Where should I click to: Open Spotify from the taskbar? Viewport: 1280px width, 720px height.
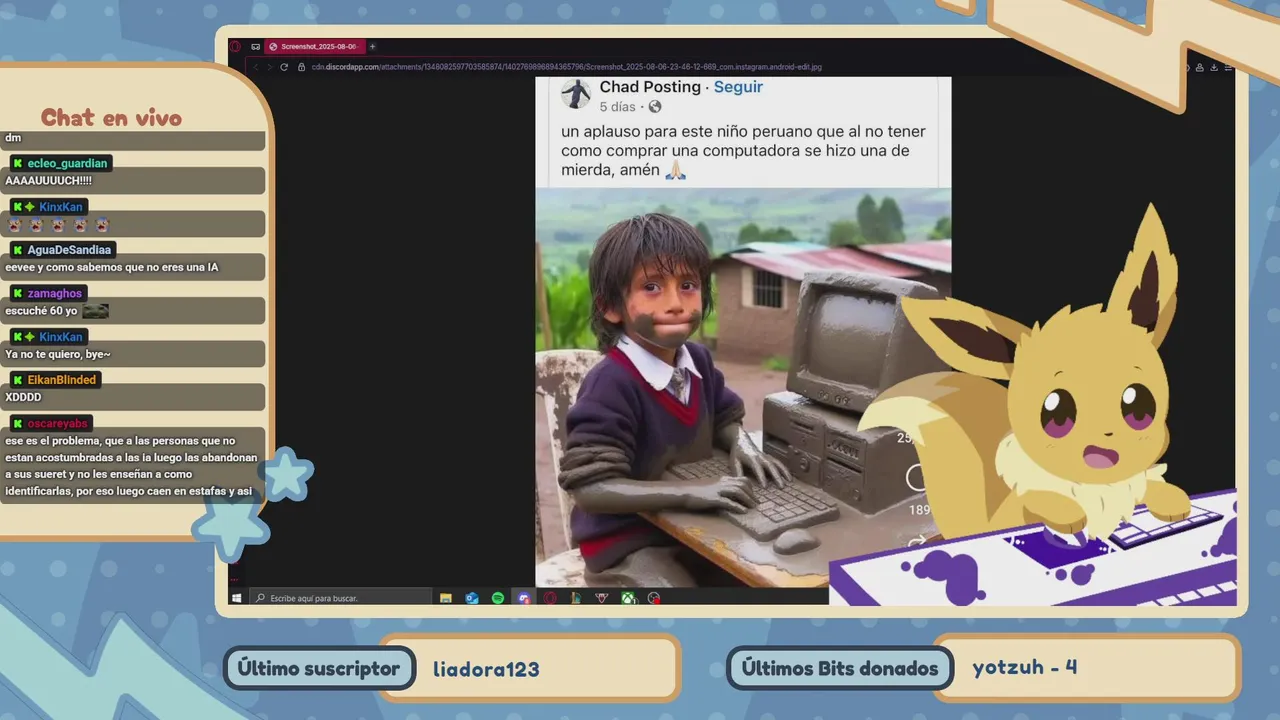tap(498, 598)
